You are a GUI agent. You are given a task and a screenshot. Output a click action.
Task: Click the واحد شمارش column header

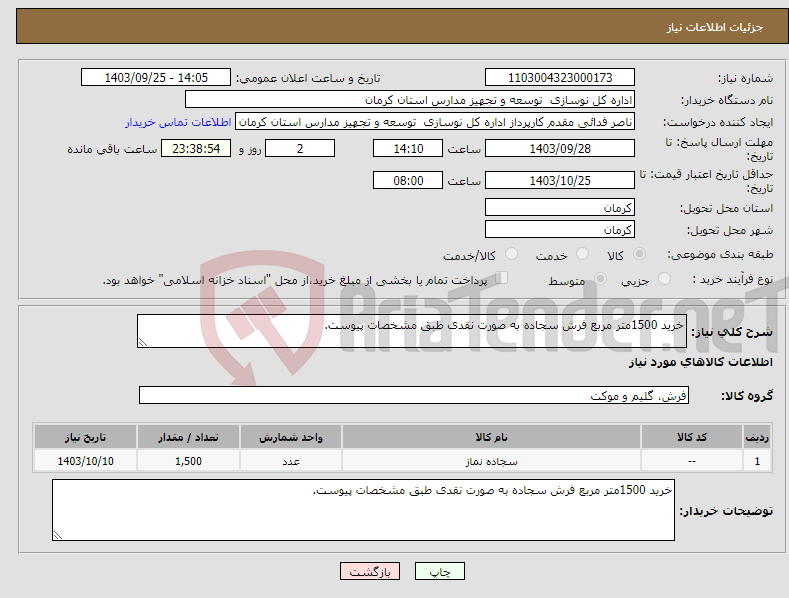(291, 437)
